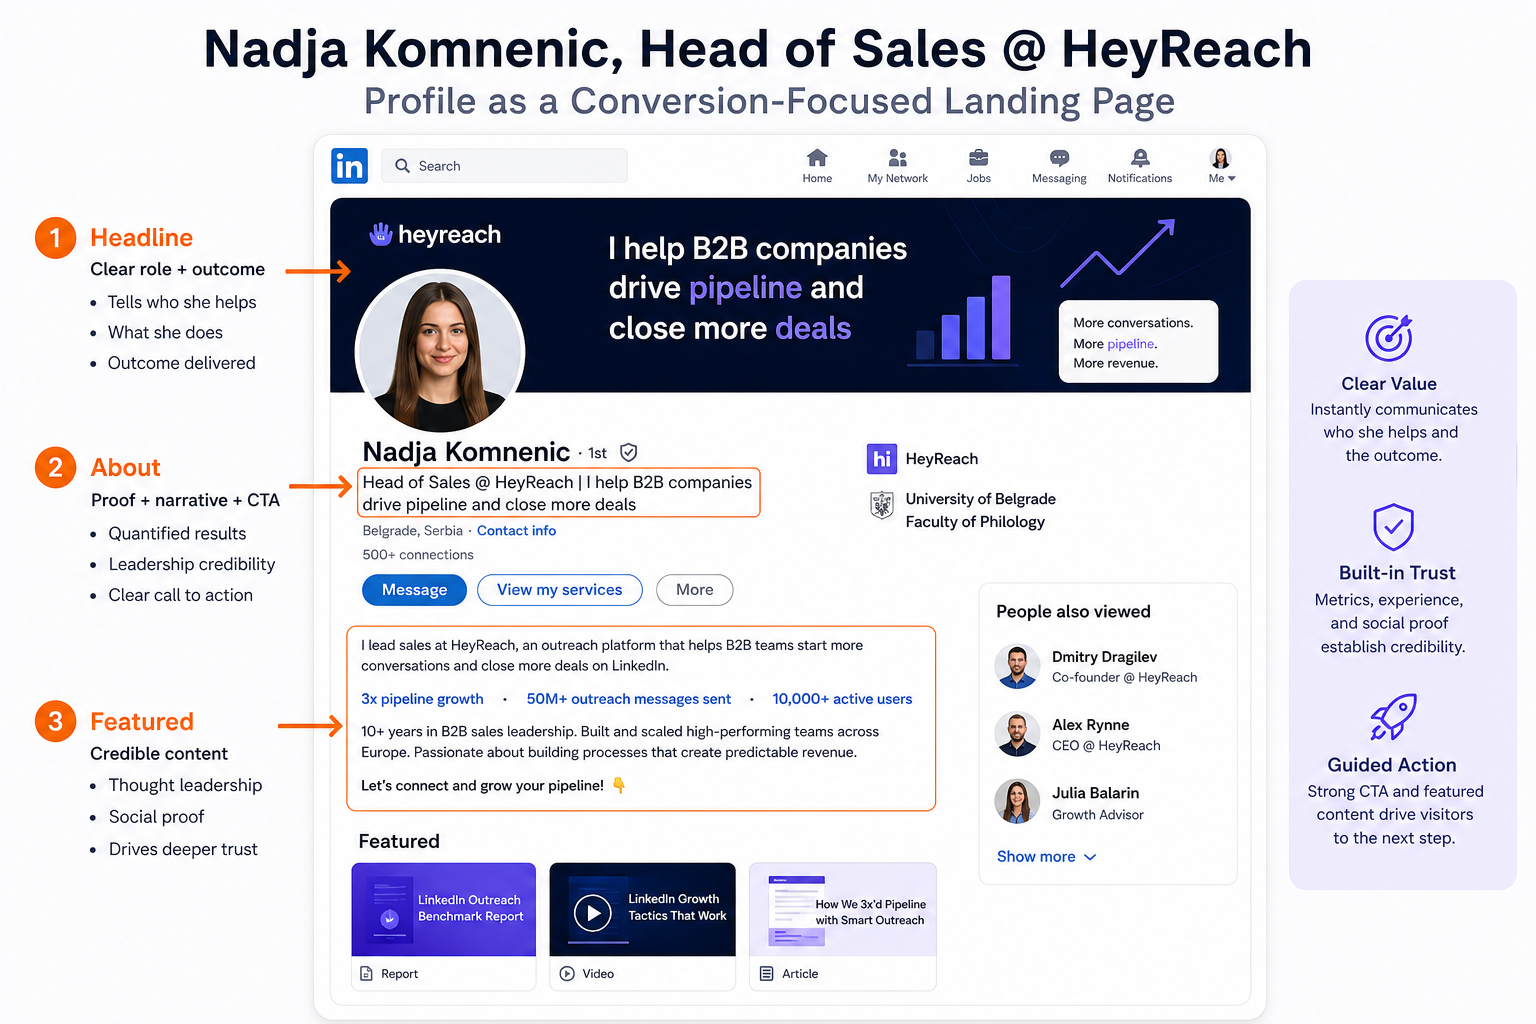This screenshot has height=1024, width=1536.
Task: Open Dmitry Dragilev's avatar
Action: (1017, 666)
